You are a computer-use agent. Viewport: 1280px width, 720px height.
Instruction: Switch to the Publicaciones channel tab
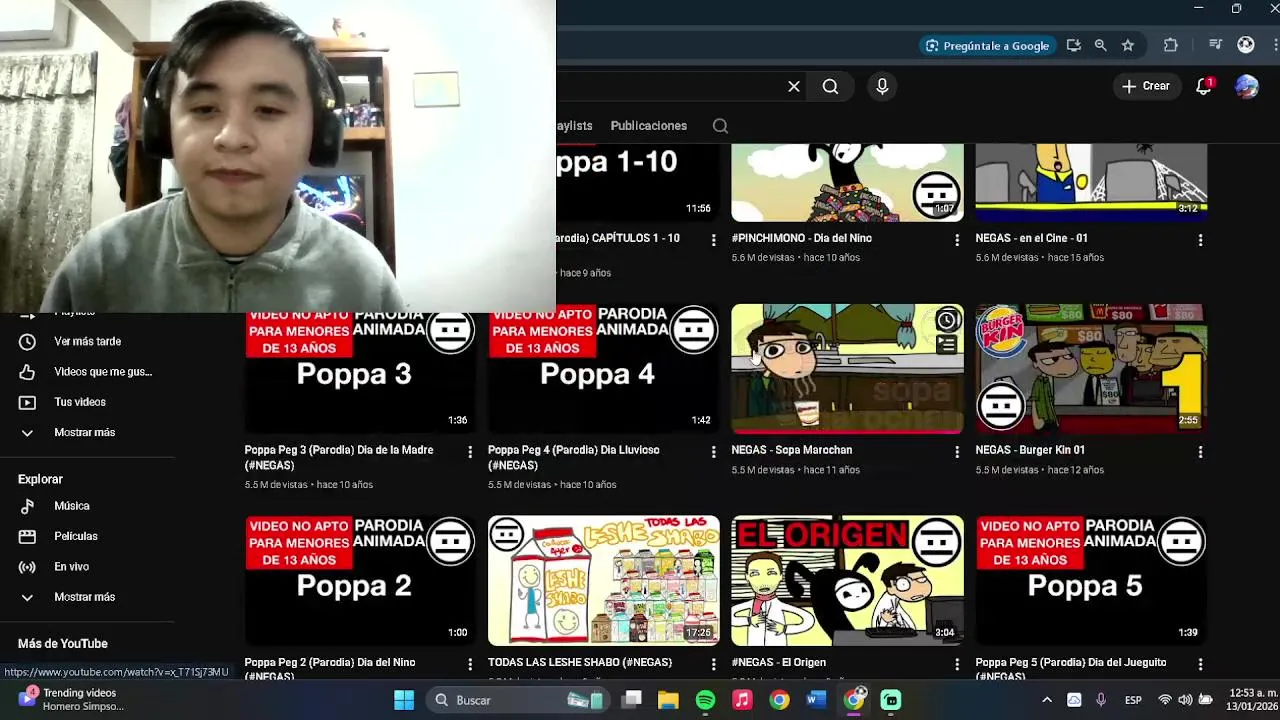coord(648,126)
